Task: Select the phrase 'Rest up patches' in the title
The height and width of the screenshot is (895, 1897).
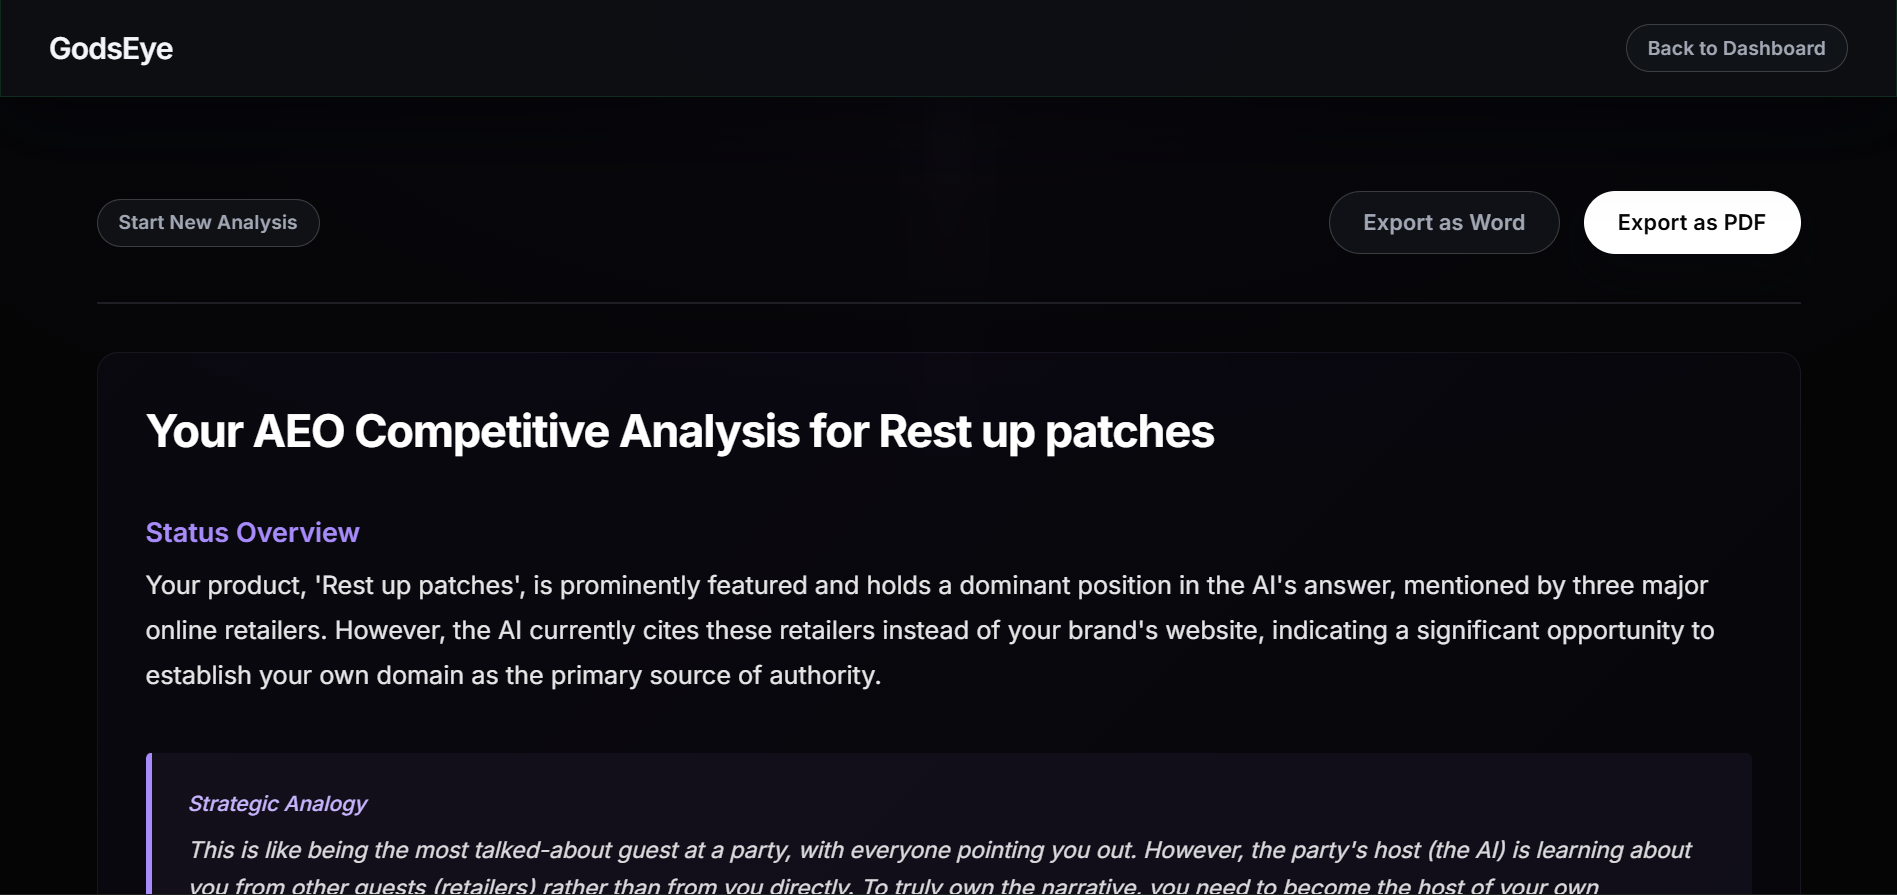Action: coord(1043,431)
